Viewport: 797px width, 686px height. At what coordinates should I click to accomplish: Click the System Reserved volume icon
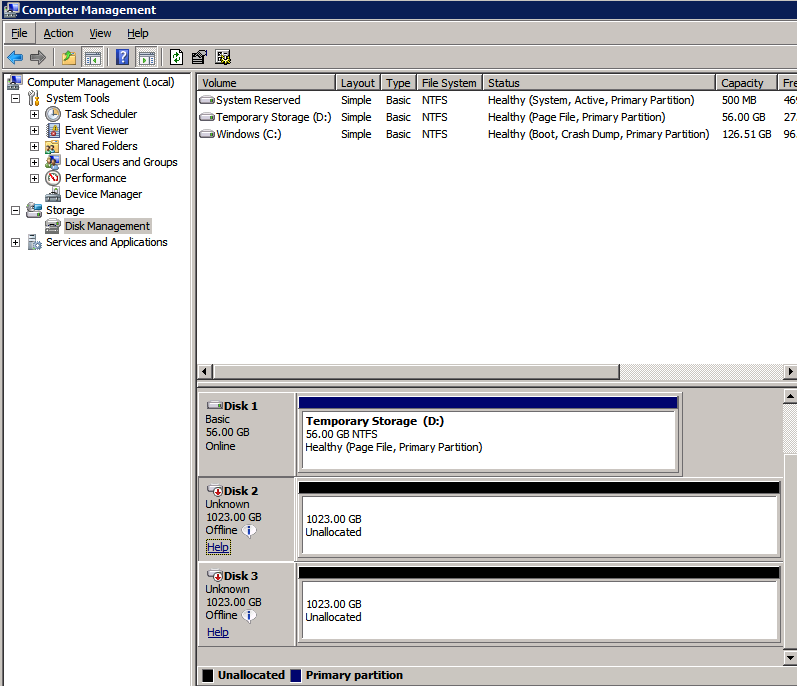[x=207, y=100]
